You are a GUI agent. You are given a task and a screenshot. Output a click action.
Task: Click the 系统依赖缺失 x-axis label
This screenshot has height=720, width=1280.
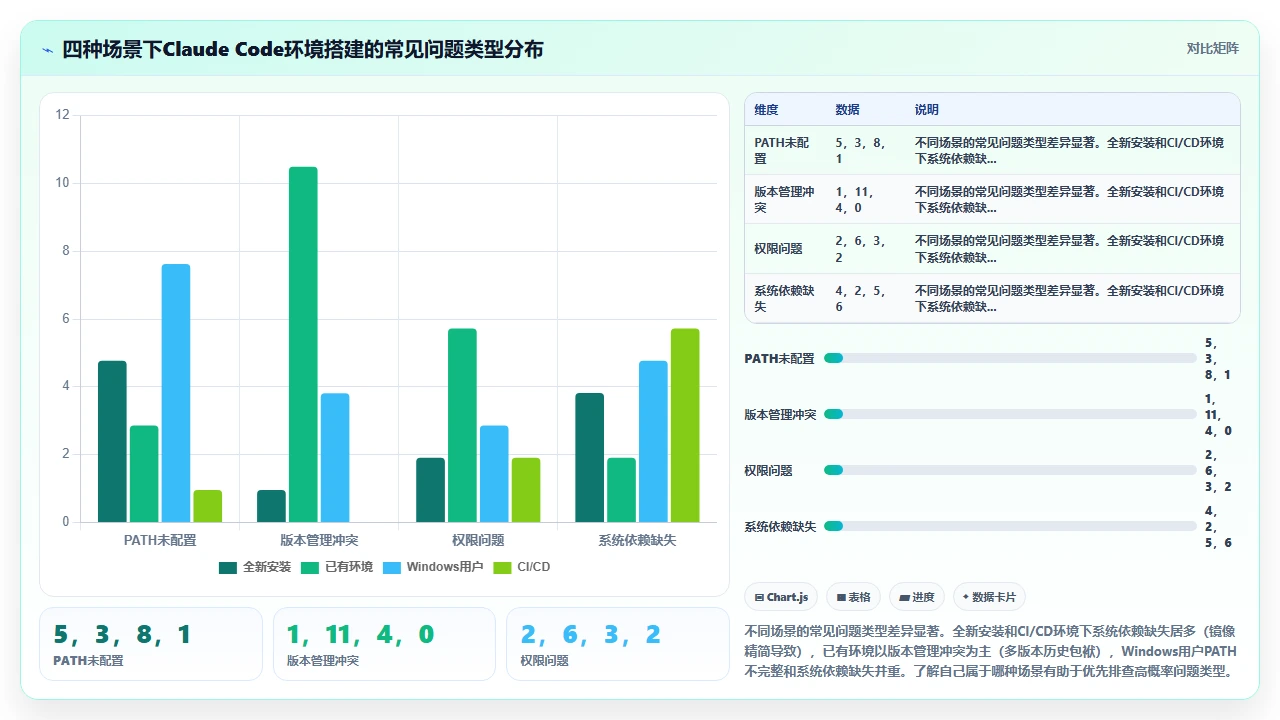pyautogui.click(x=637, y=540)
